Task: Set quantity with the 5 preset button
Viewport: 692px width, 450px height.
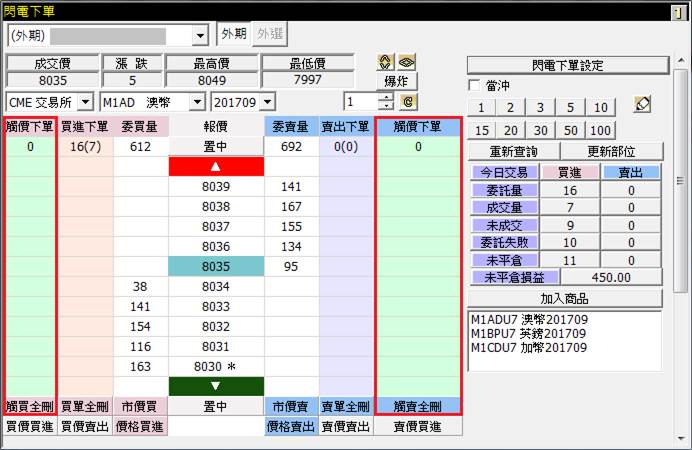Action: pos(570,107)
